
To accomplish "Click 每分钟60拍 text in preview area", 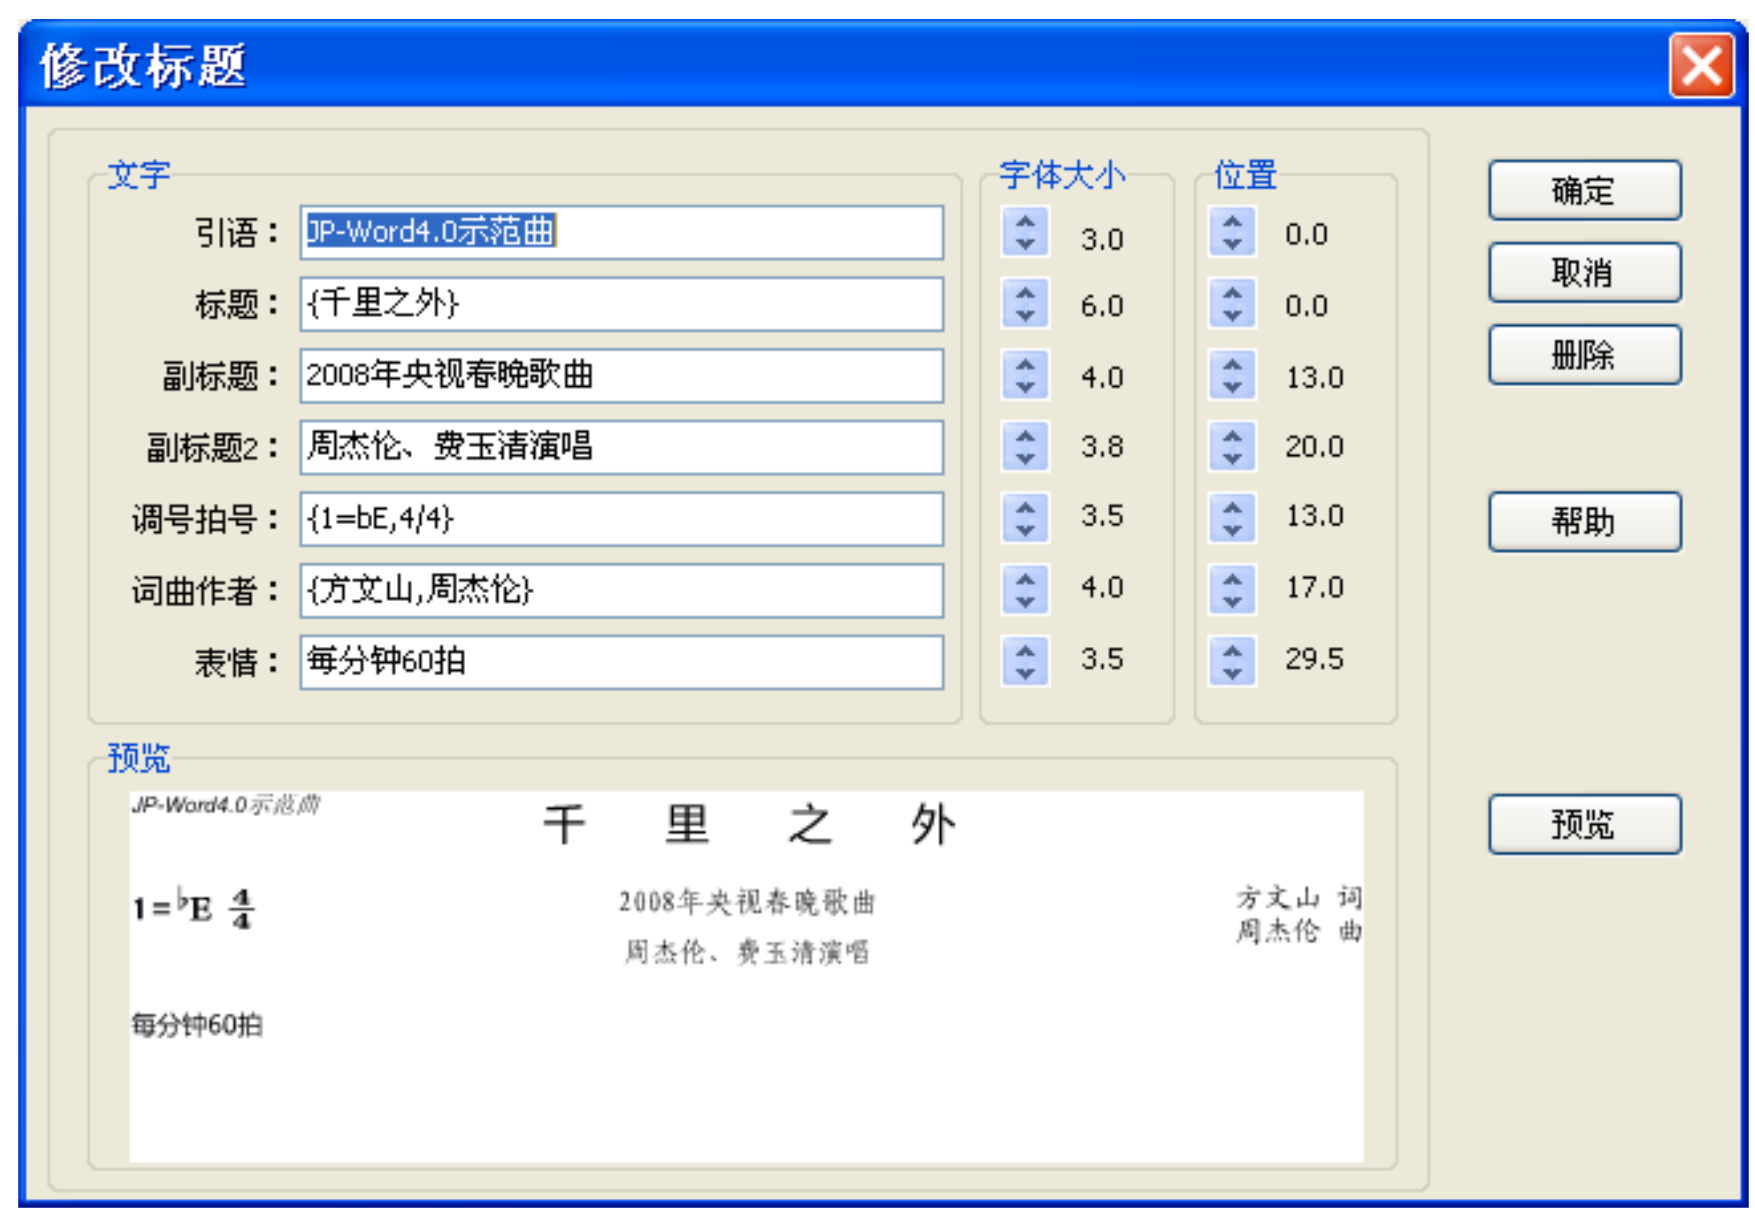I will coord(197,1025).
